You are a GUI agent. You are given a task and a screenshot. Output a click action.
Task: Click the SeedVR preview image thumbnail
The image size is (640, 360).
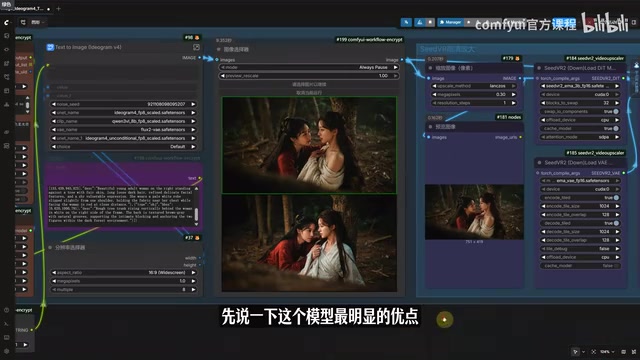(x=474, y=212)
